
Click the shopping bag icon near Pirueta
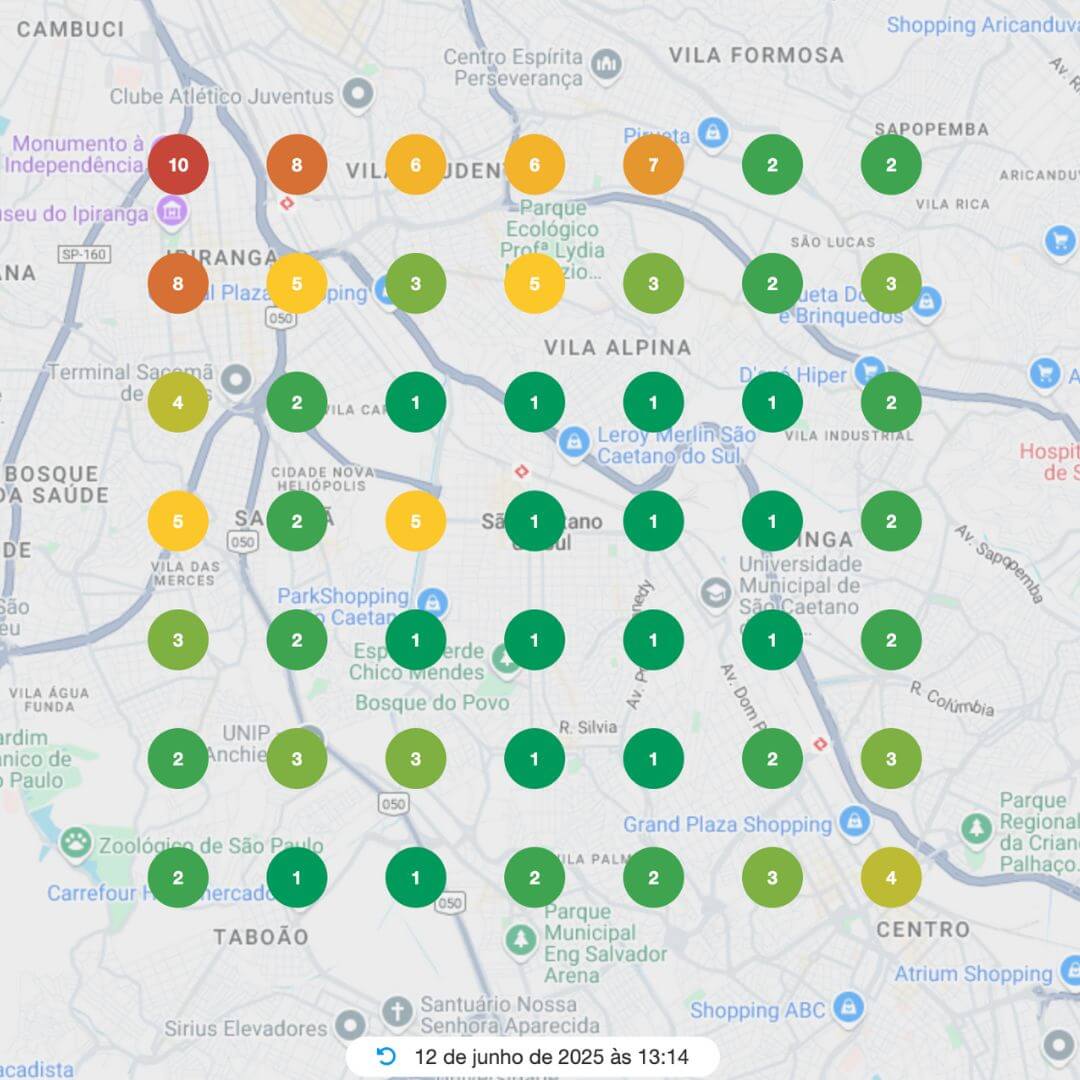(713, 132)
